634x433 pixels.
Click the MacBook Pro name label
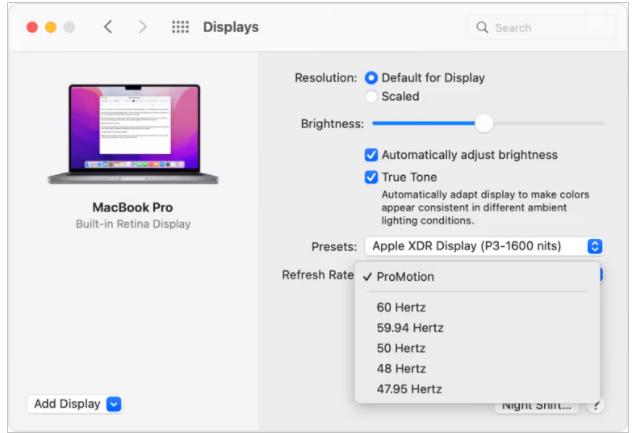click(133, 207)
